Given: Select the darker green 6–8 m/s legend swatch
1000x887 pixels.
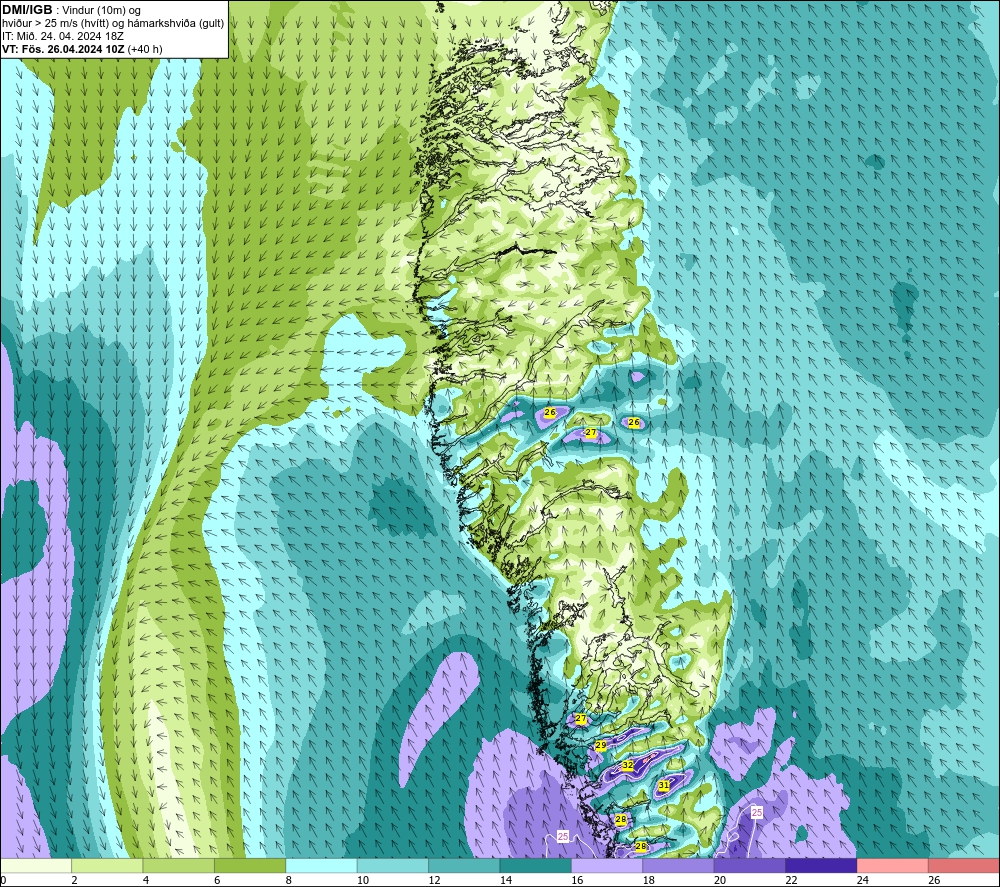Looking at the screenshot, I should tap(250, 865).
